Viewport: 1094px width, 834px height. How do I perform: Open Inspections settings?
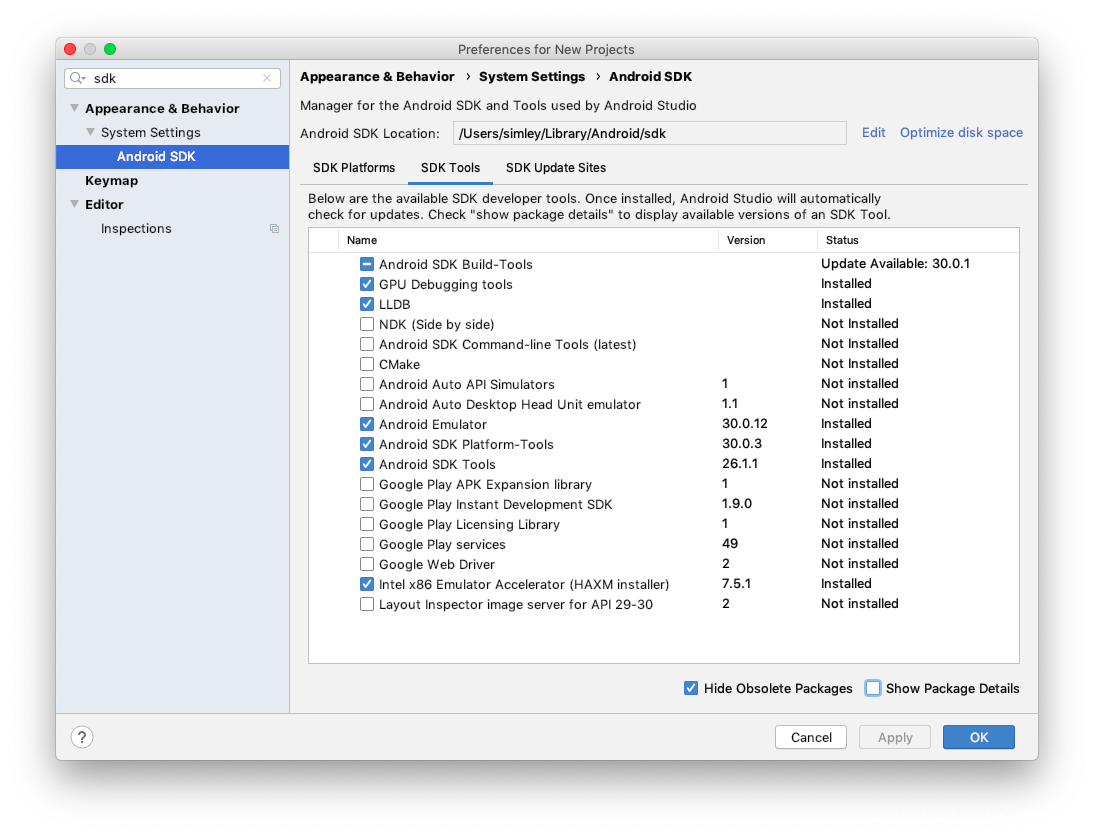click(136, 228)
